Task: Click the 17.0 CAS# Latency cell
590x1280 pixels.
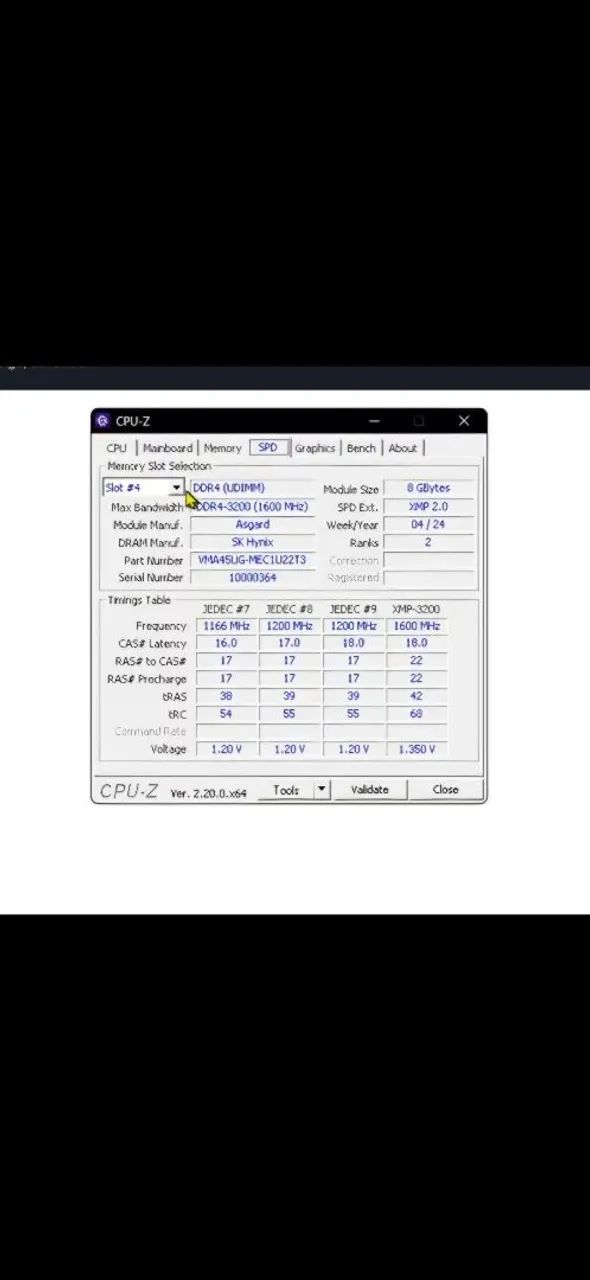Action: [x=289, y=643]
